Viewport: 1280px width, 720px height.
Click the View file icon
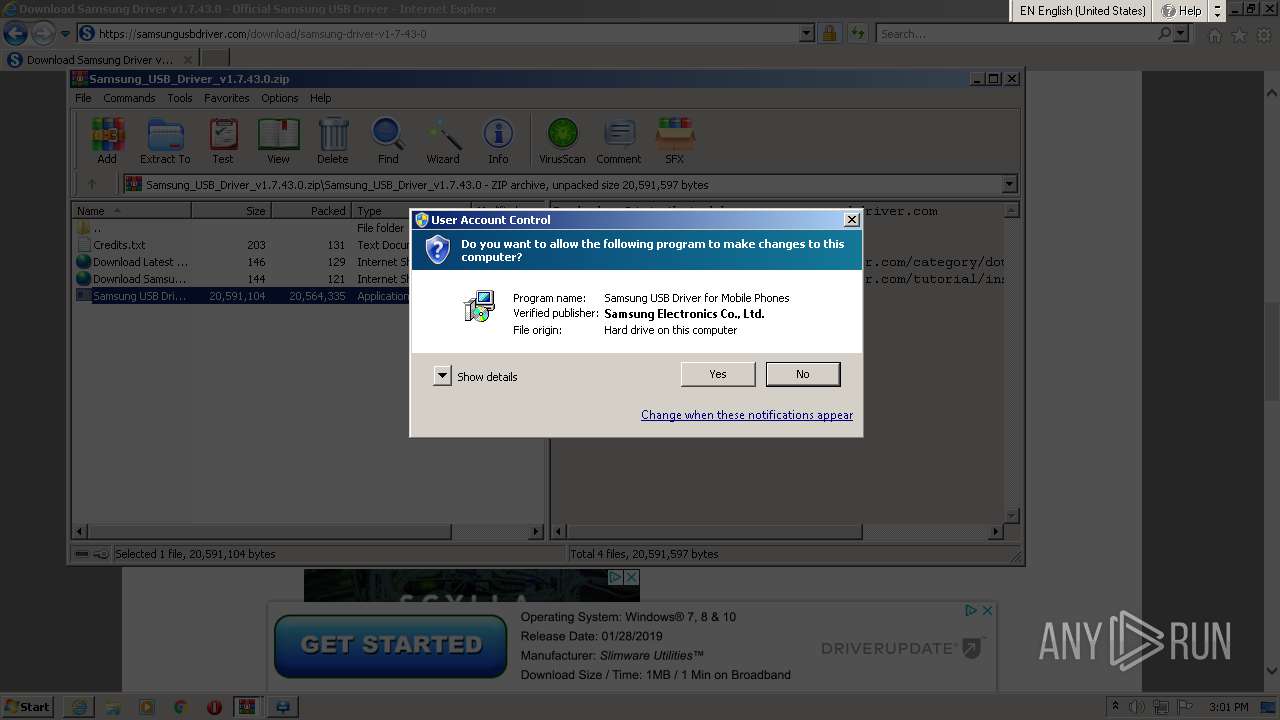tap(278, 140)
